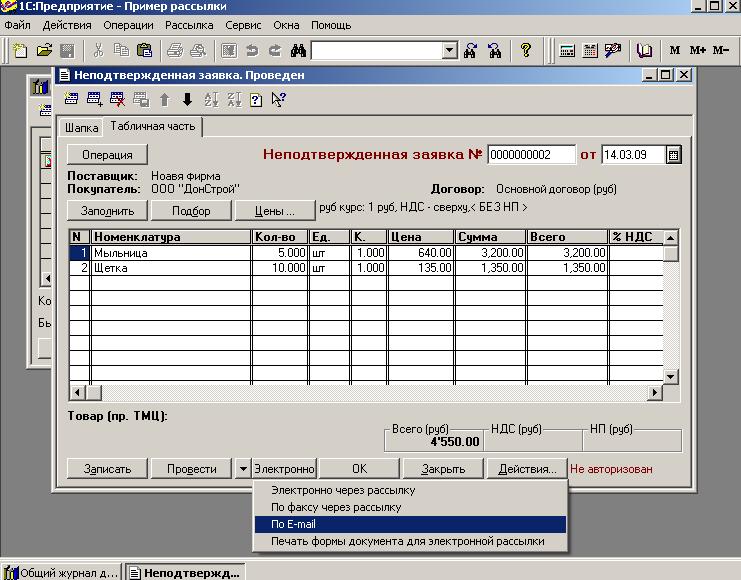Click the Записать button
The height and width of the screenshot is (580, 741).
107,468
